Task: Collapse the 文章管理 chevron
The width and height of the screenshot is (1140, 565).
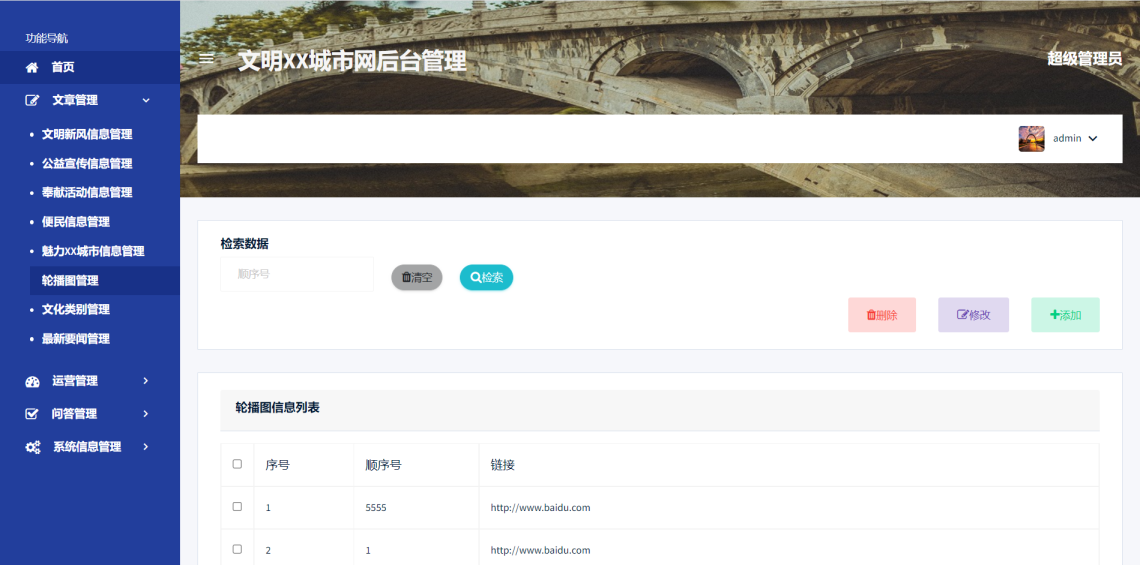Action: [146, 100]
